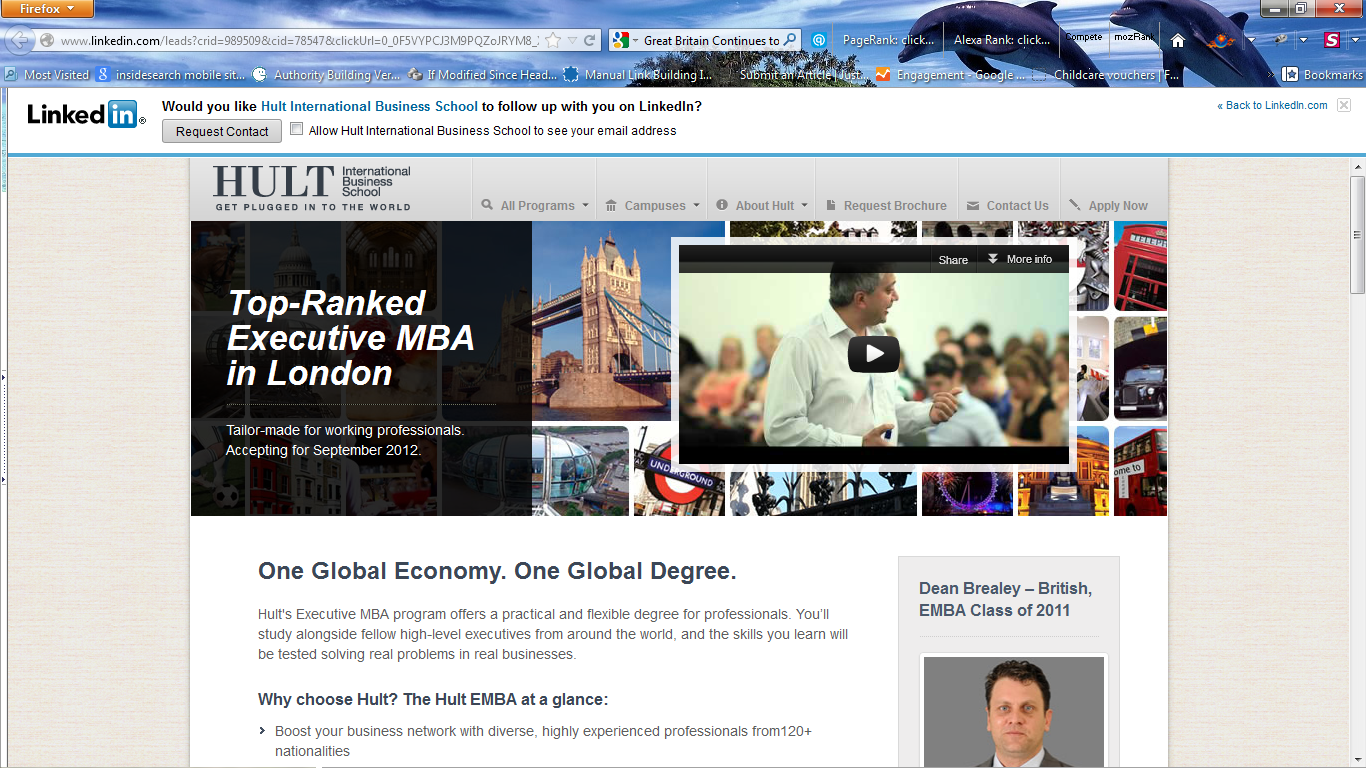Screen dimensions: 1366x768
Task: Open the Apply Now nav item
Action: click(1108, 205)
